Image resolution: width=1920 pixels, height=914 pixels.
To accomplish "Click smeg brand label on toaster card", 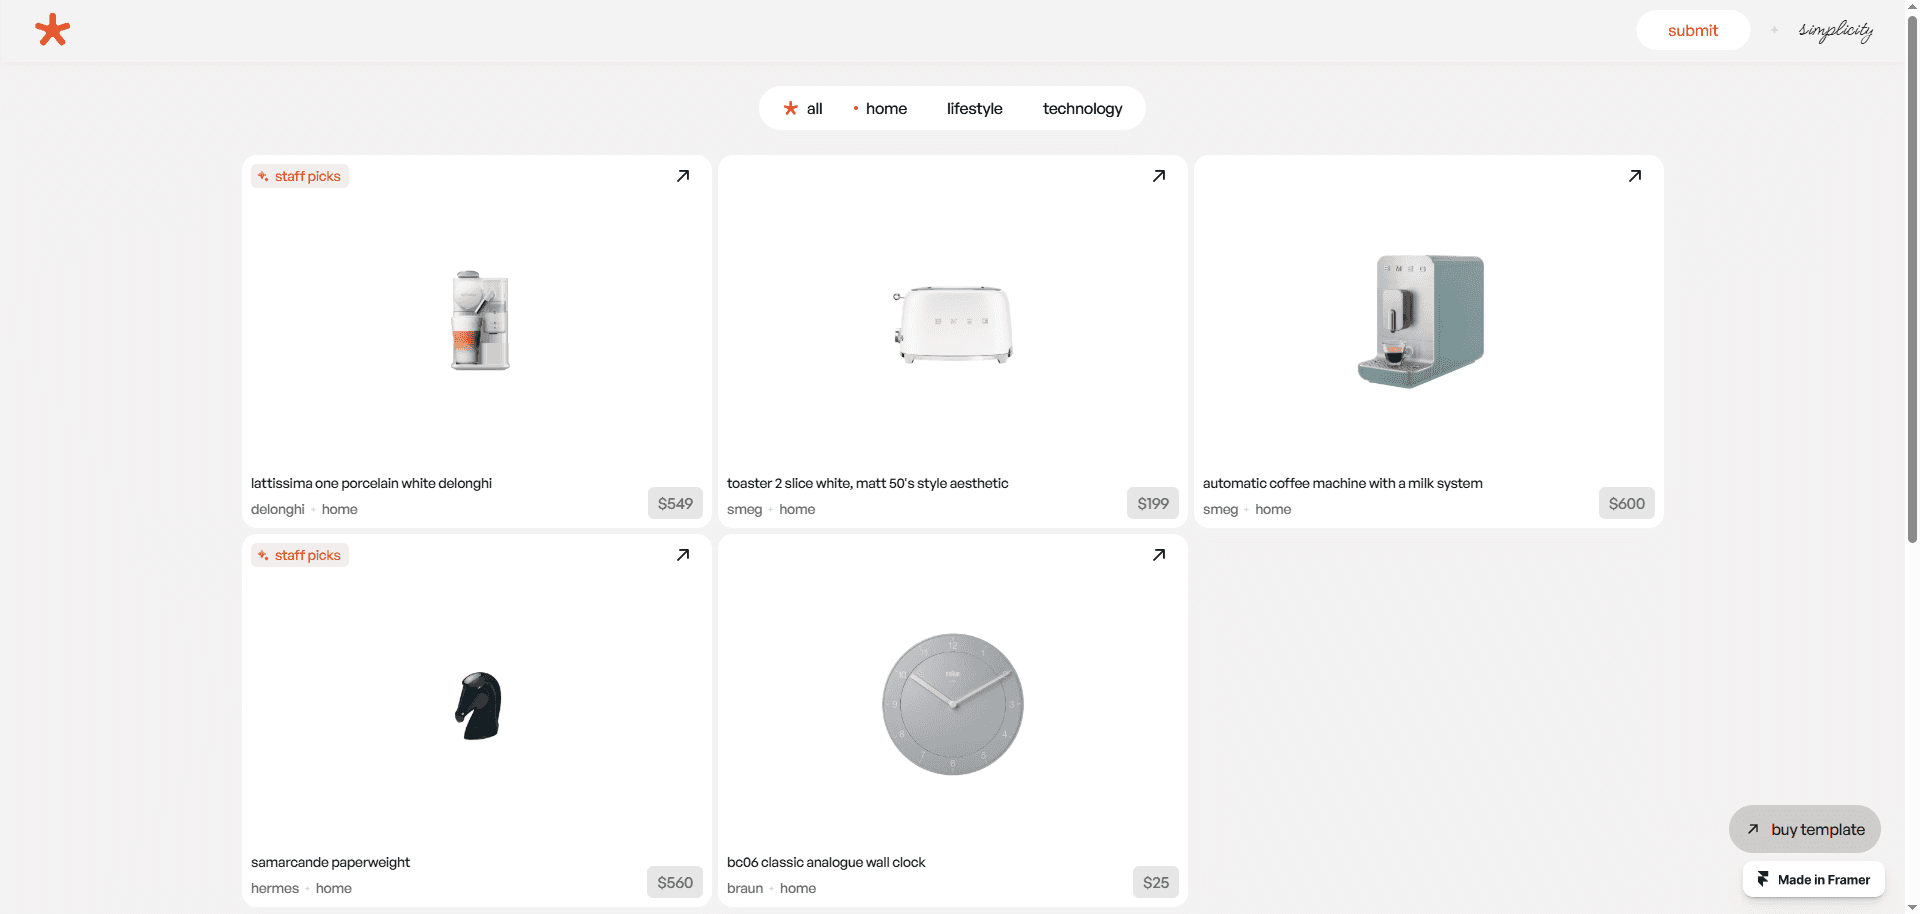I will click(744, 509).
